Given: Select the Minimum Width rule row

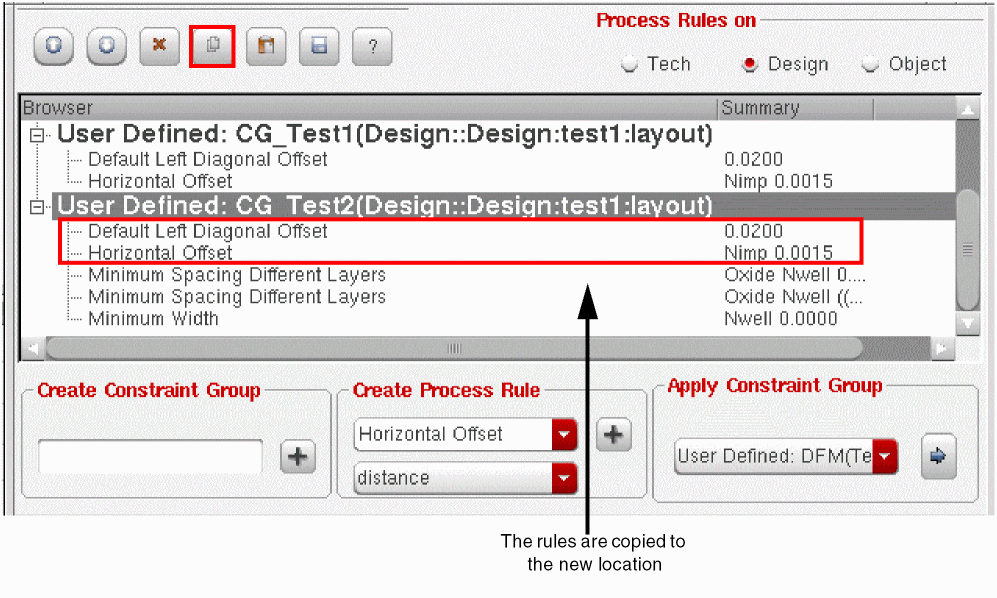Looking at the screenshot, I should coord(153,318).
